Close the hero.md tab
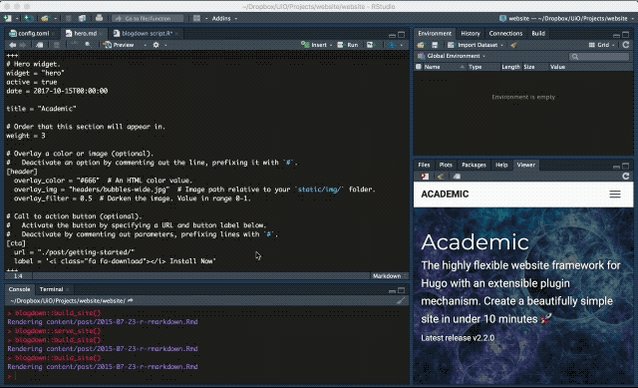This screenshot has height=388, width=638. click(101, 34)
